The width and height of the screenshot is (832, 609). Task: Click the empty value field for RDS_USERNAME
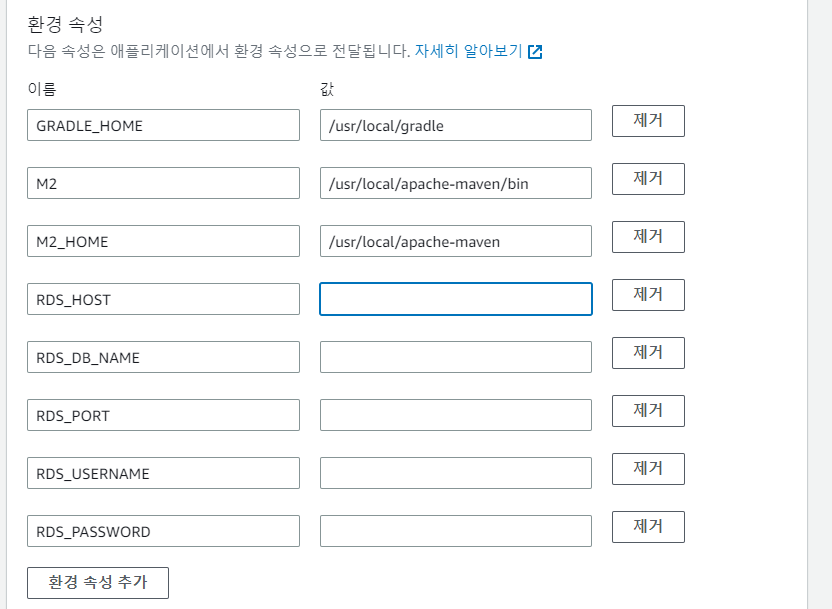456,473
